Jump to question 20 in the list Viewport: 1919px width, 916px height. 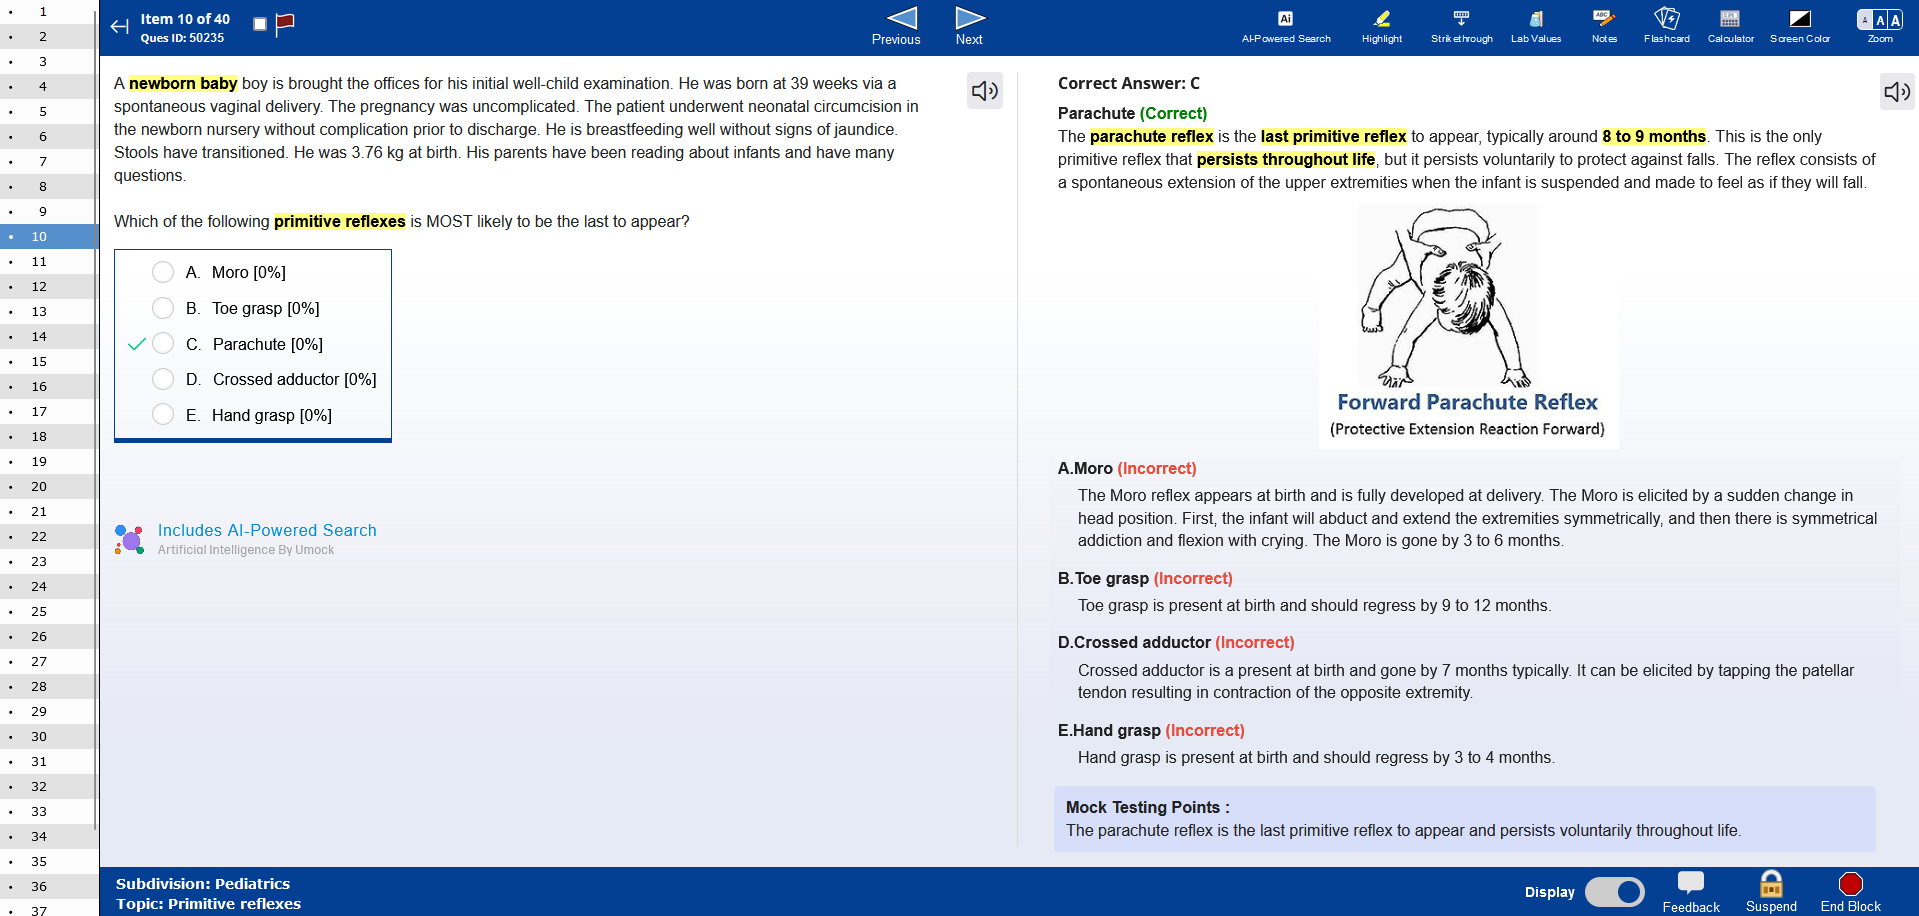tap(48, 486)
